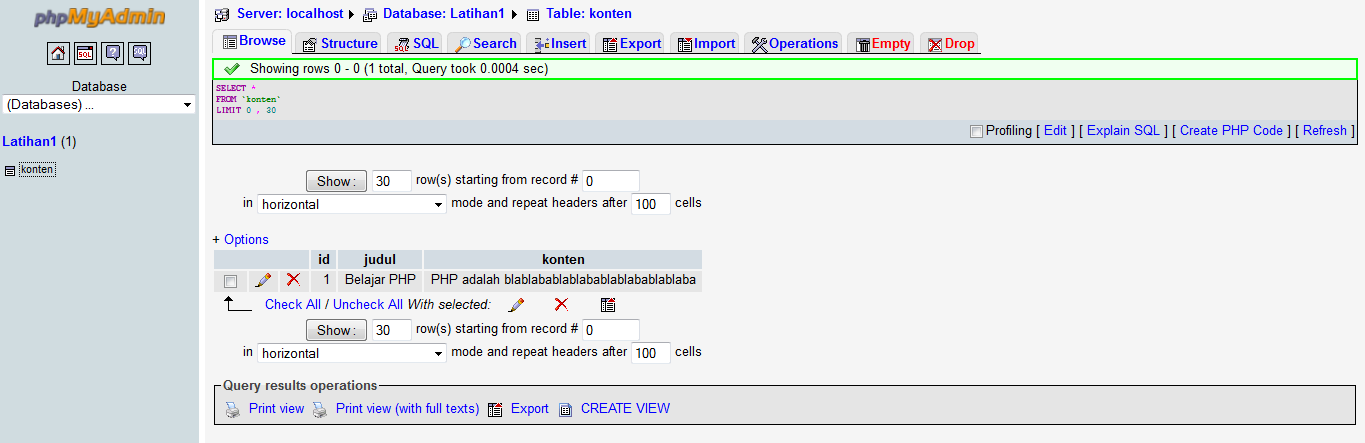
Task: Click the Explain SQL link
Action: 1123,131
